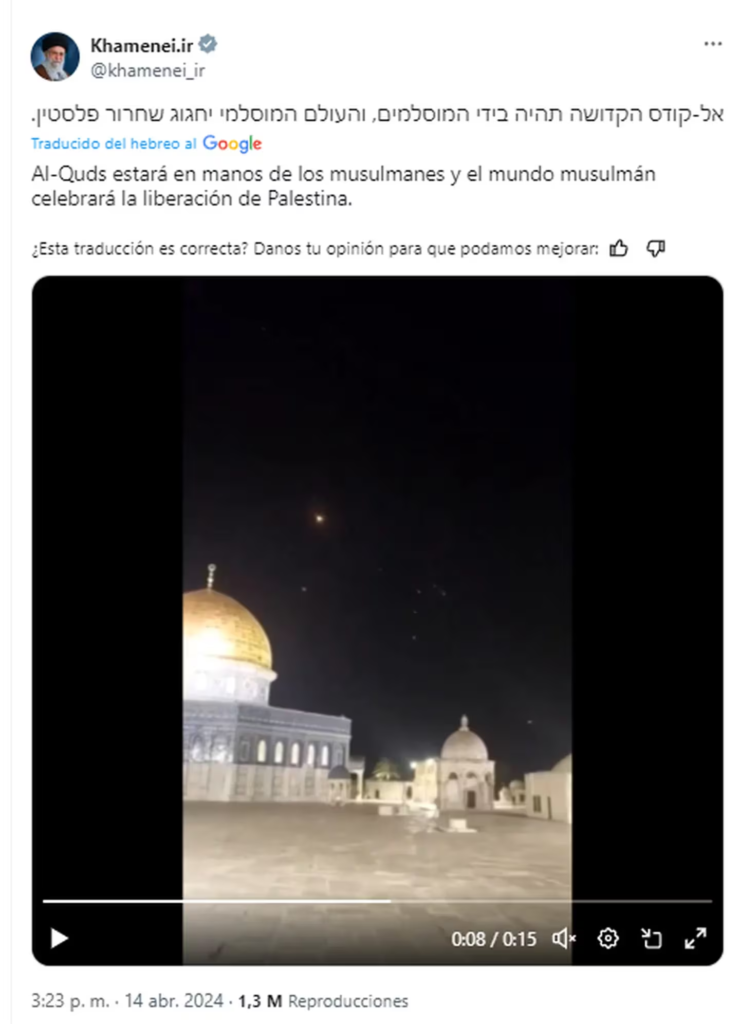The image size is (740, 1024).
Task: Rate translation with thumbs up
Action: point(619,249)
